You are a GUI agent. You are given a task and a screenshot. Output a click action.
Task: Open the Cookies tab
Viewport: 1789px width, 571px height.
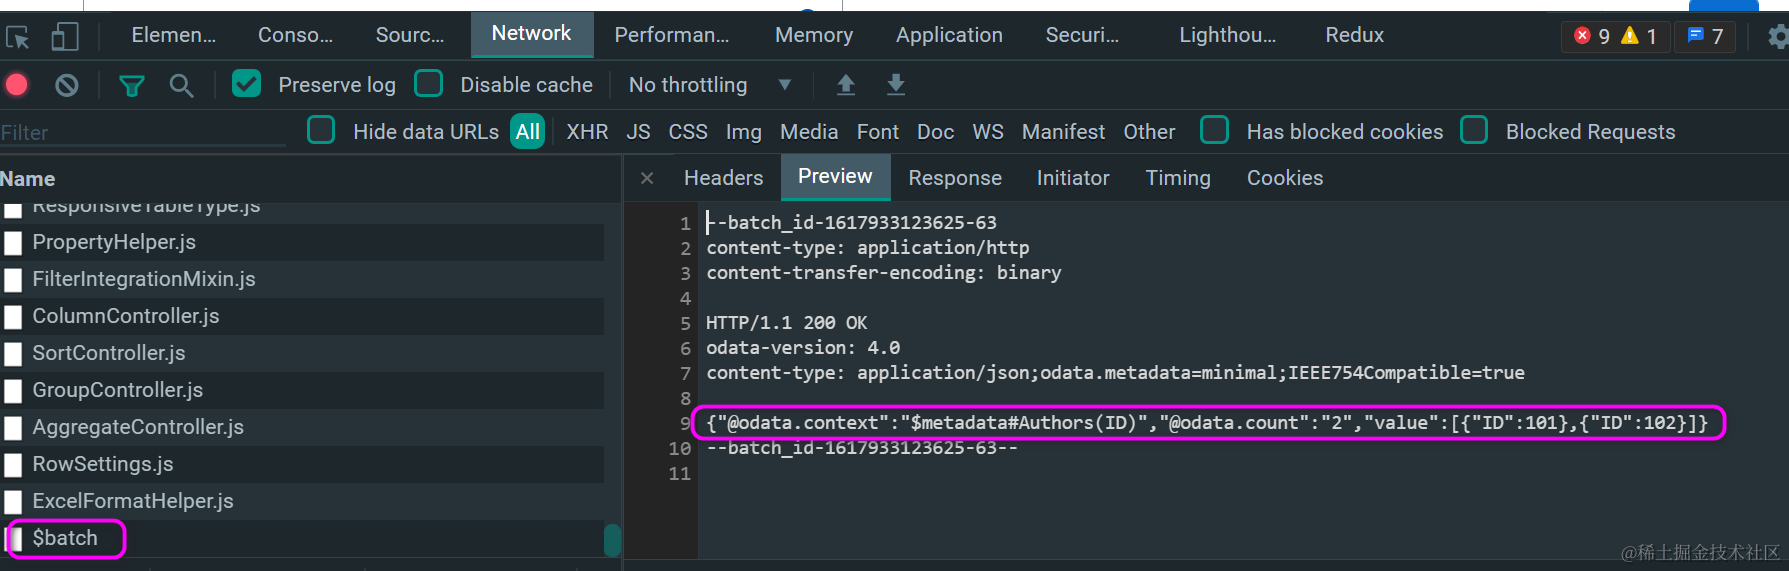click(1284, 178)
